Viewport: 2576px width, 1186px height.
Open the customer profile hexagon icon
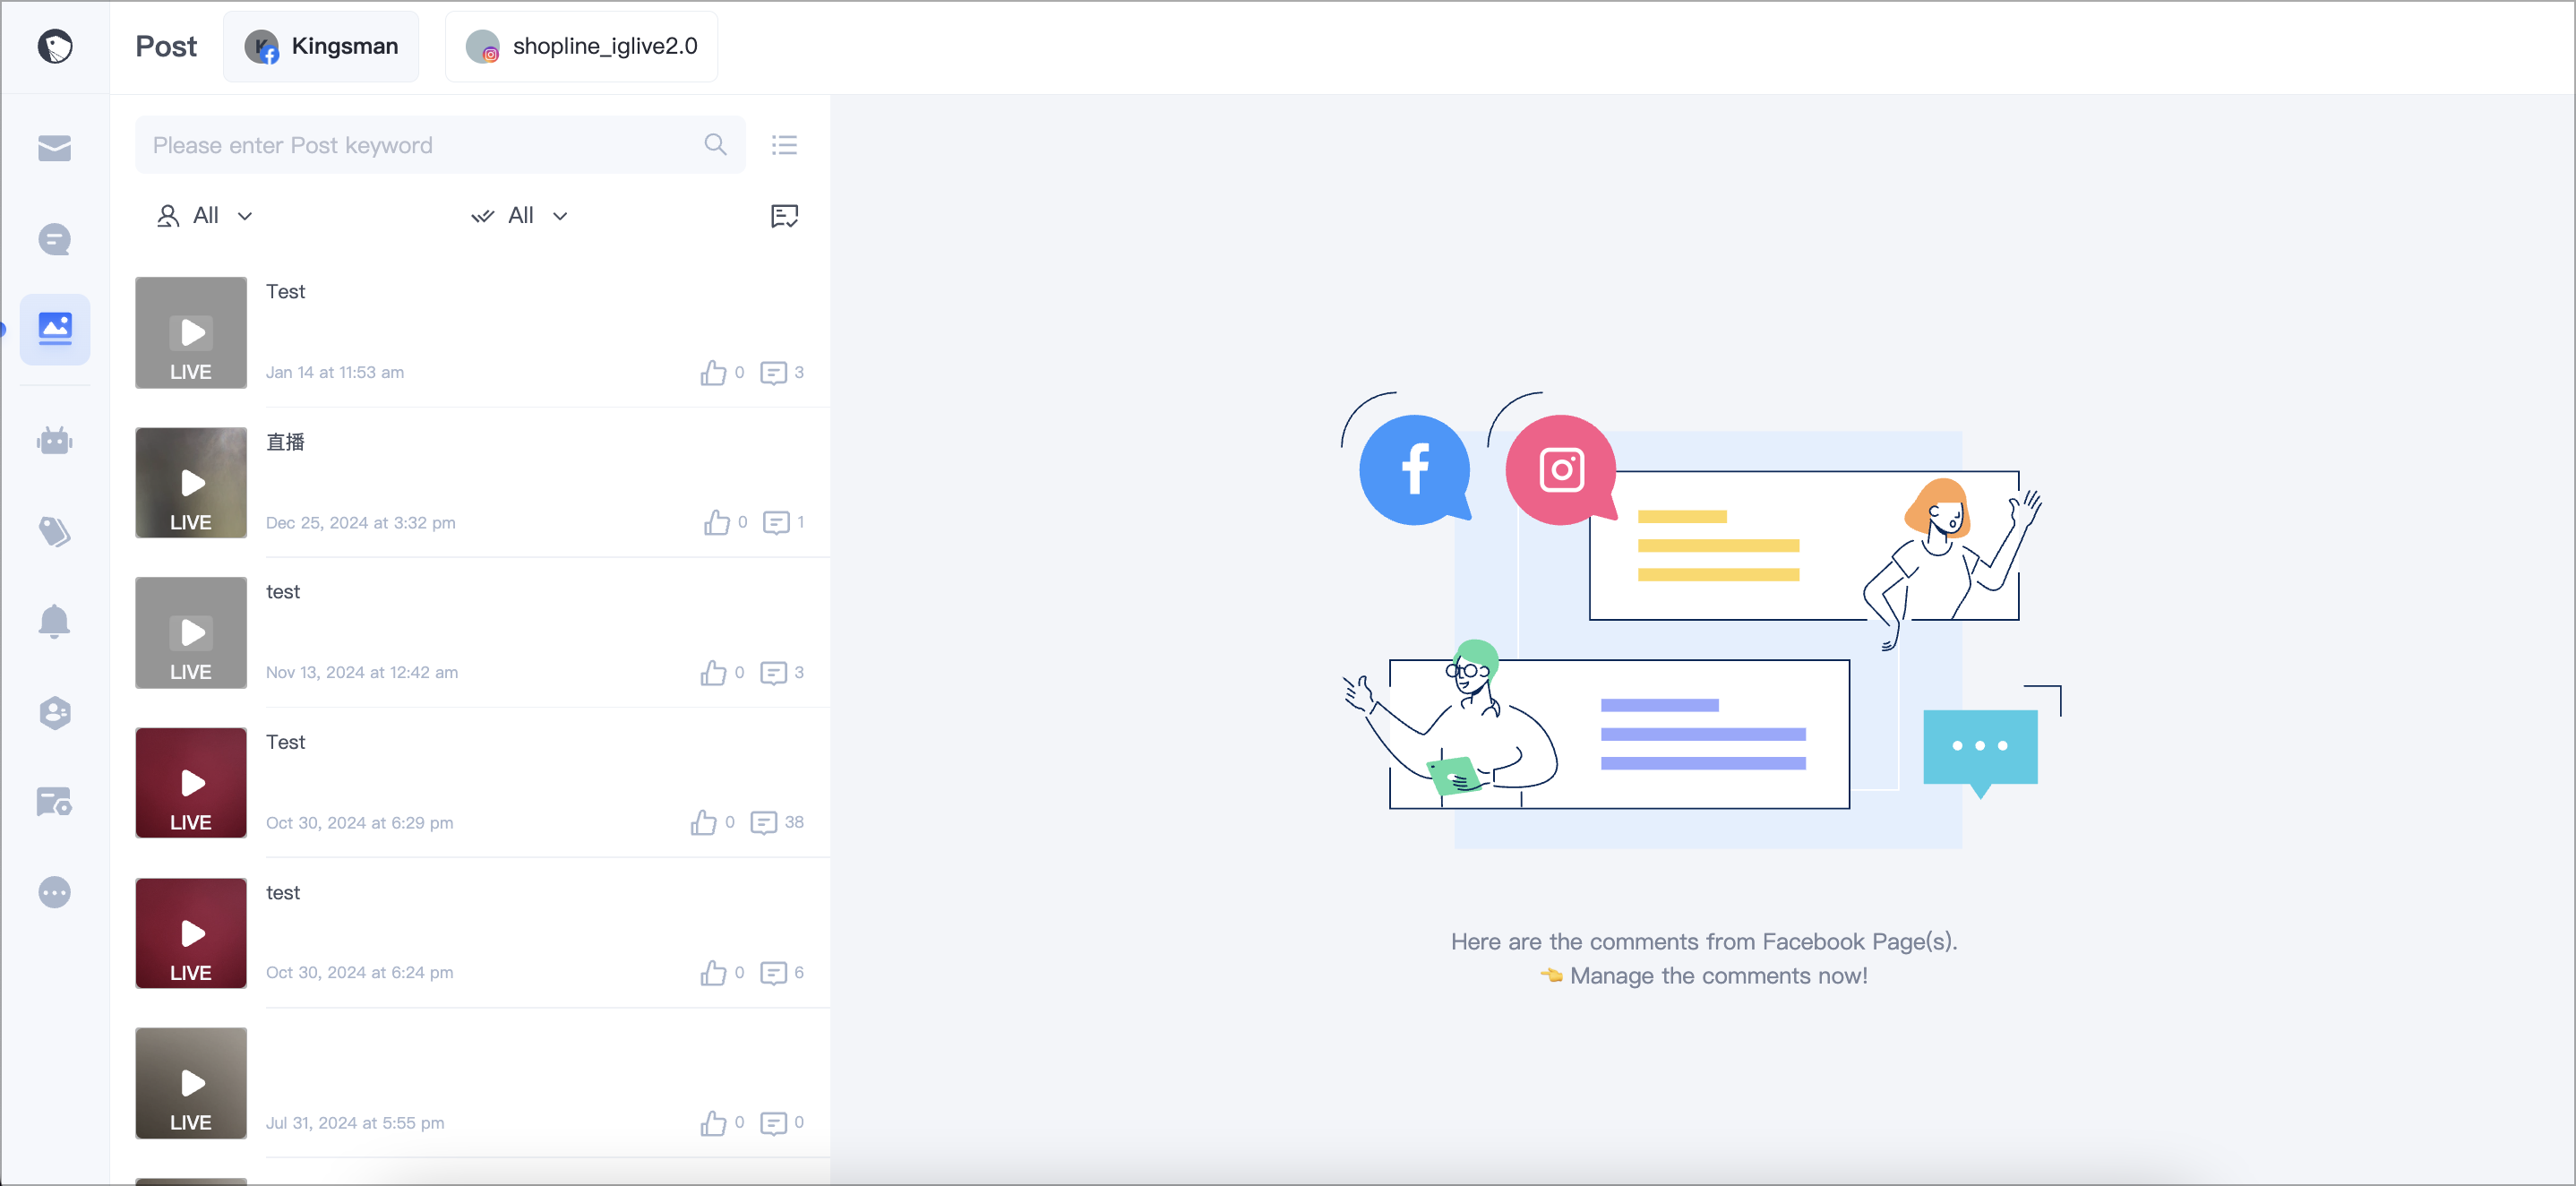tap(55, 712)
